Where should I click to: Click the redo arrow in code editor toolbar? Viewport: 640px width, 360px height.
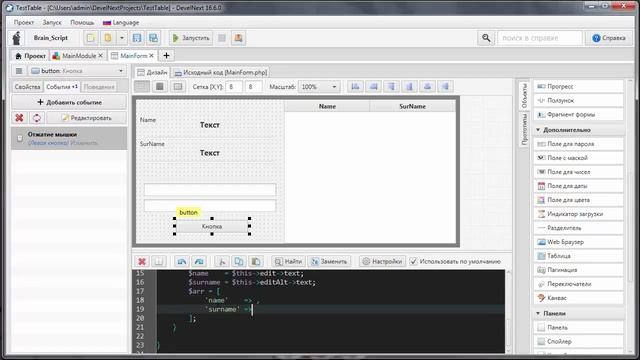(199, 261)
